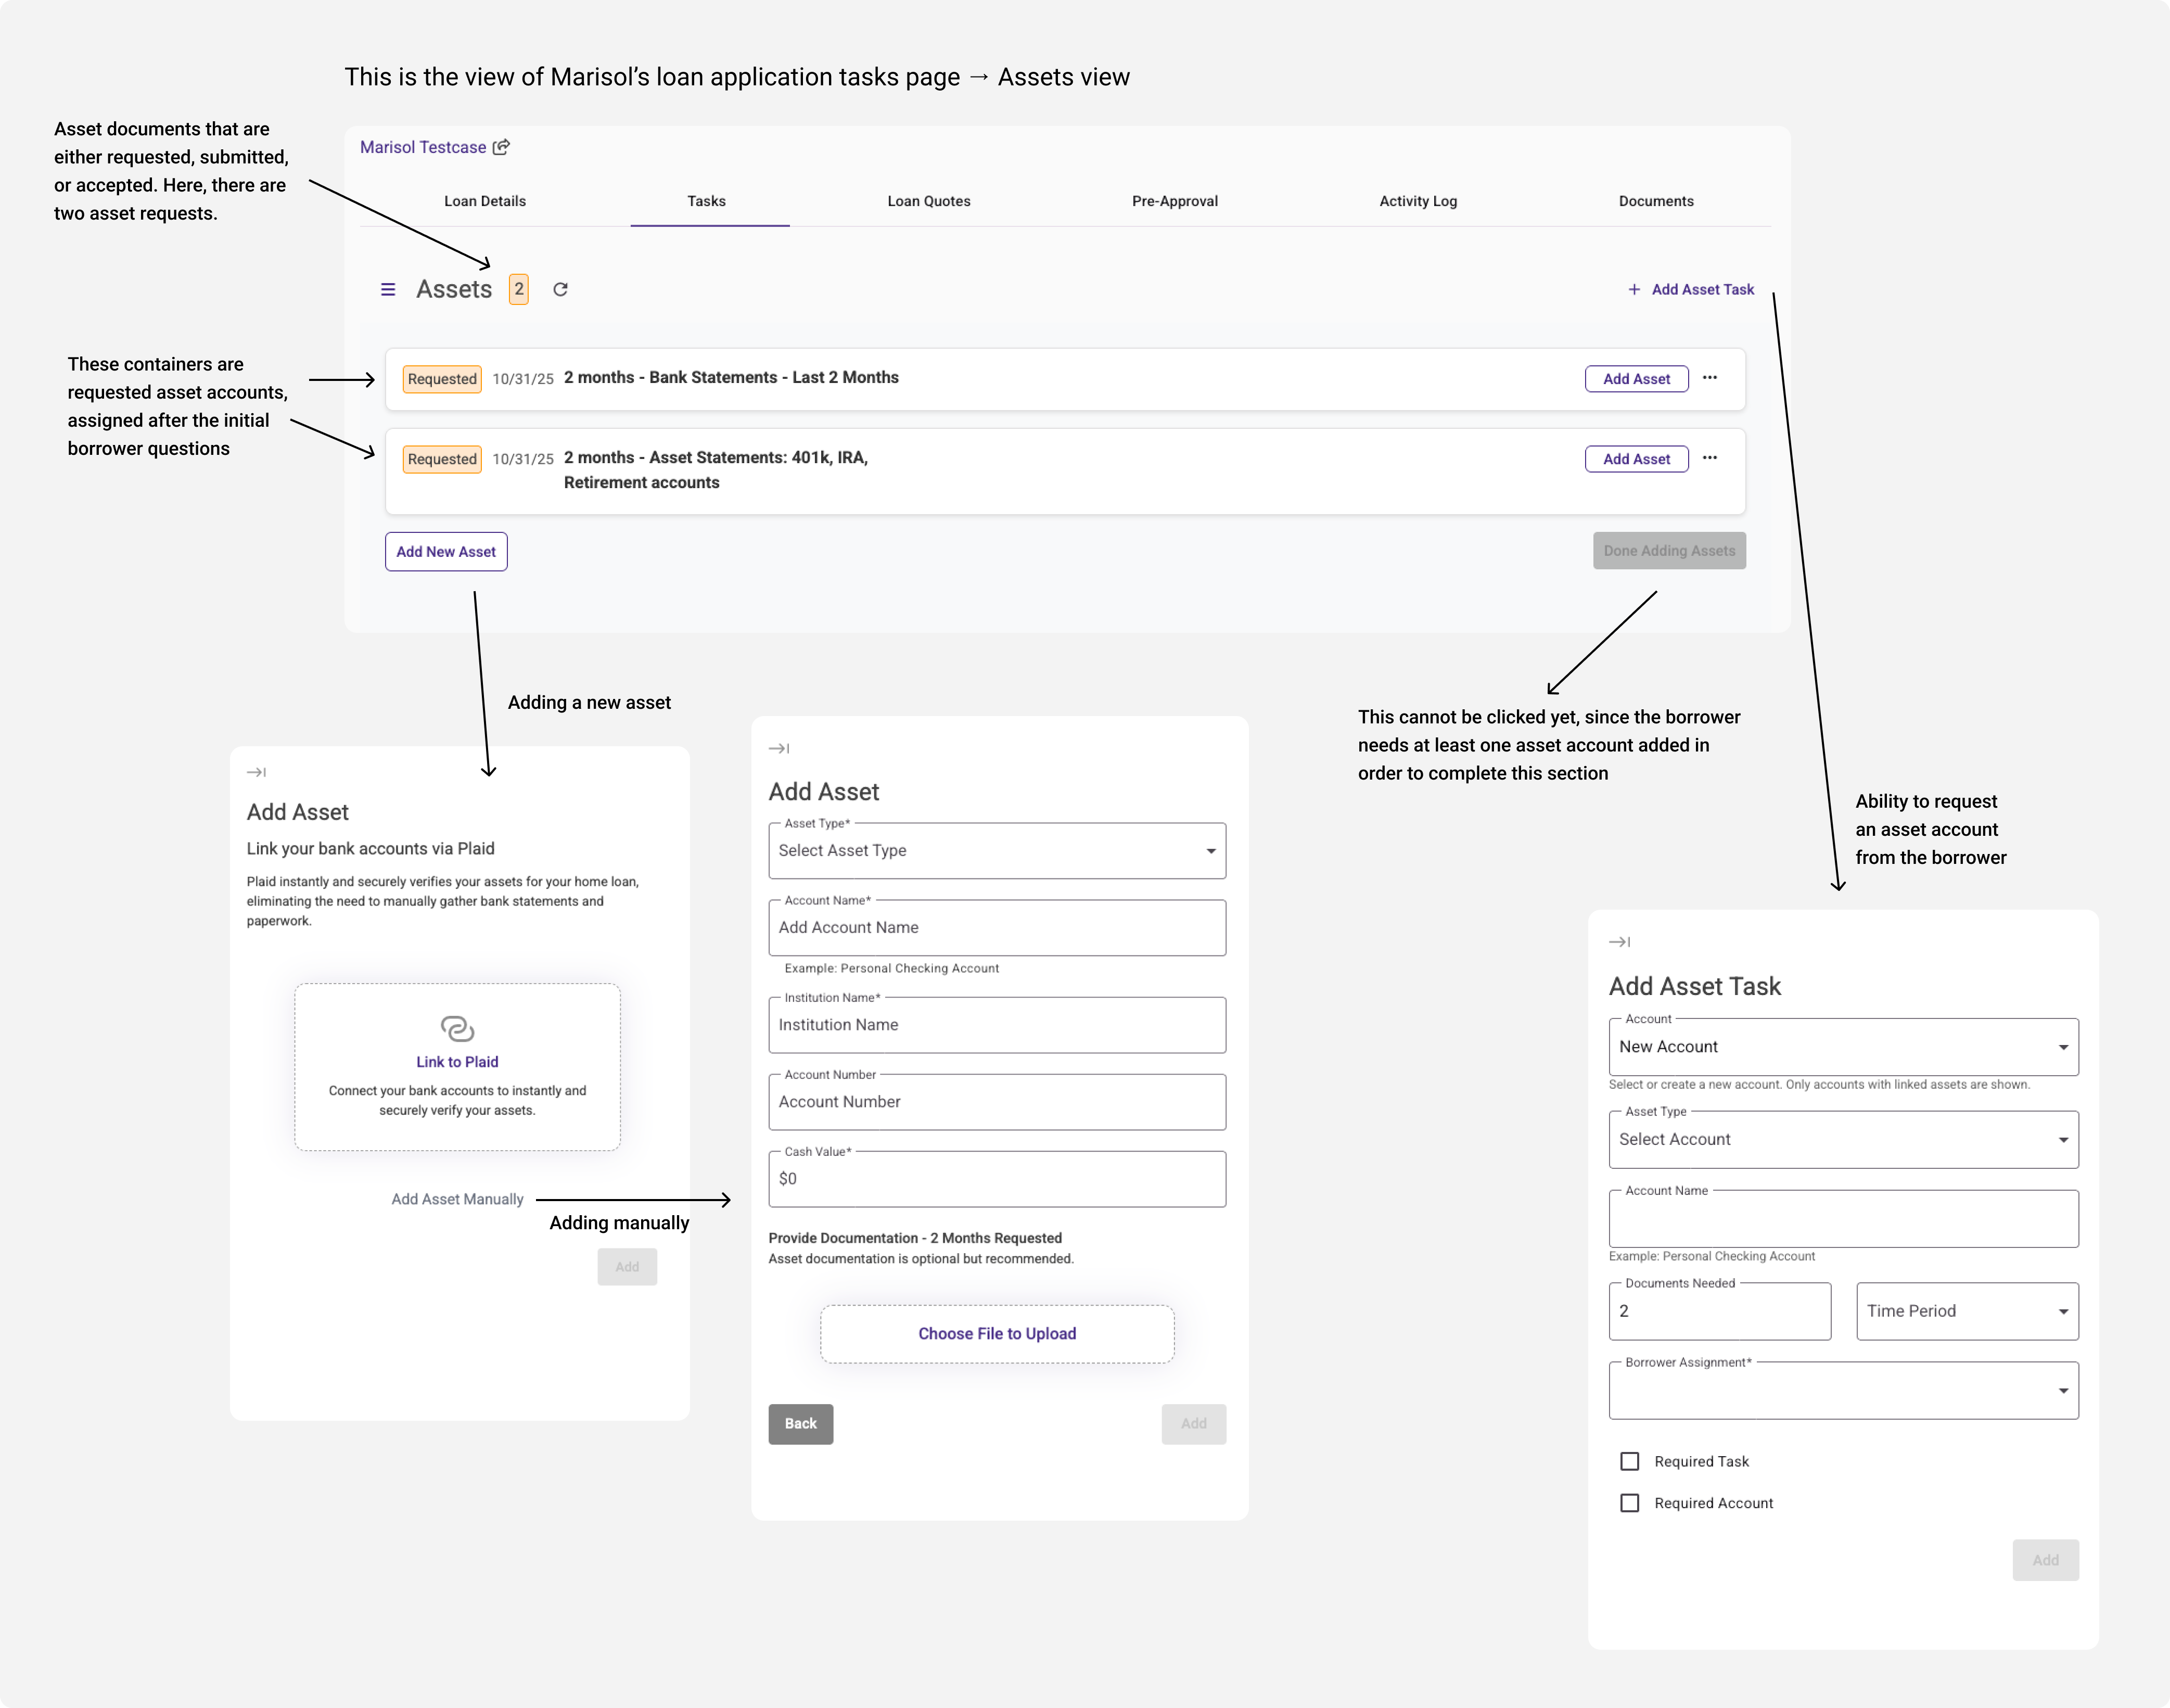
Task: Open the New Account dropdown
Action: tap(1843, 1047)
